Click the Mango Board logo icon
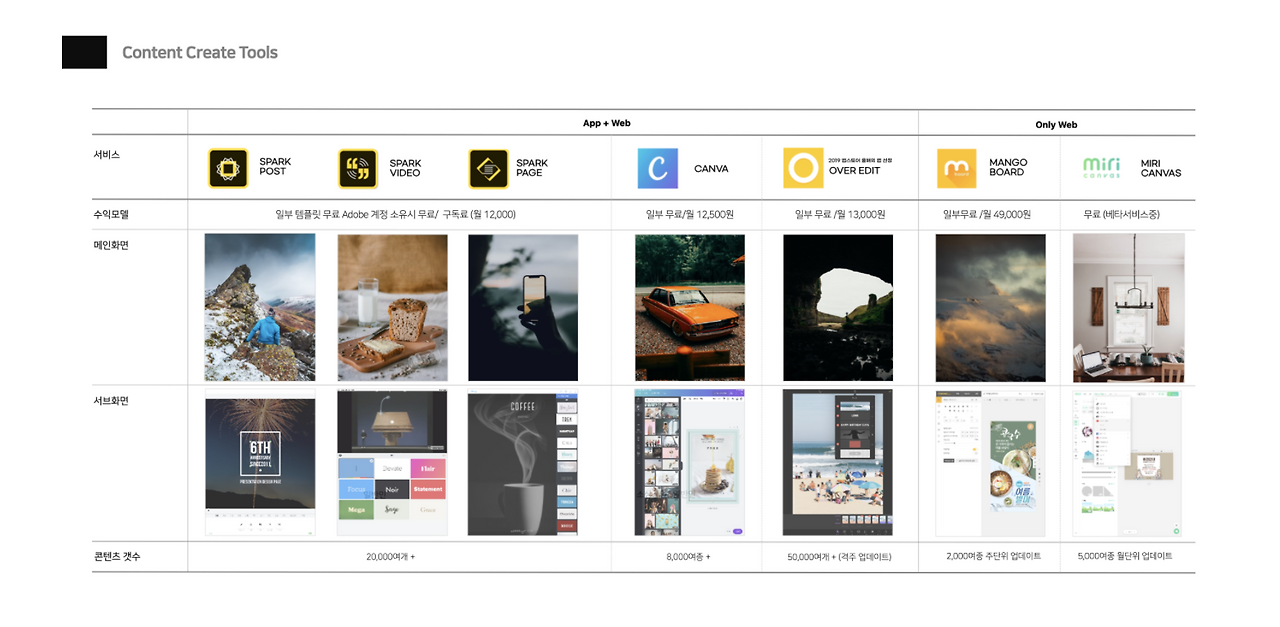The height and width of the screenshot is (627, 1280). (957, 168)
